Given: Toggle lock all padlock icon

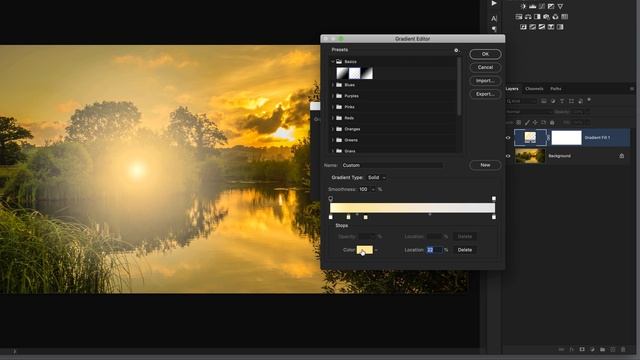Looking at the screenshot, I should coord(552,122).
